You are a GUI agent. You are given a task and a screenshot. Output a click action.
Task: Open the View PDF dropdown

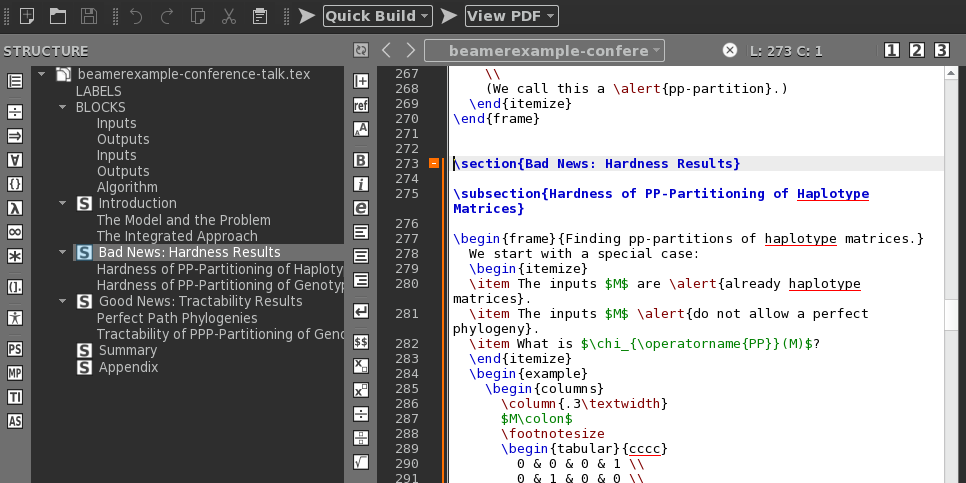pyautogui.click(x=552, y=16)
